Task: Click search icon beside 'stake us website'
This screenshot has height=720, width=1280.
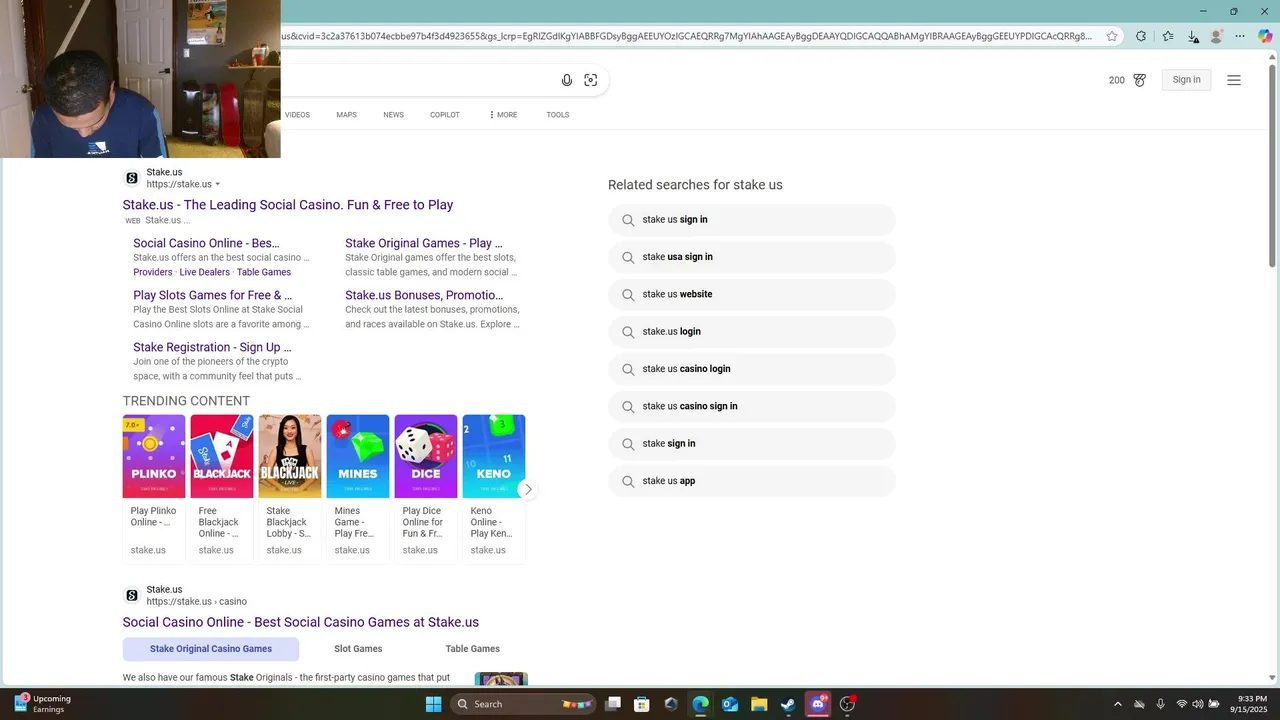Action: tap(628, 295)
